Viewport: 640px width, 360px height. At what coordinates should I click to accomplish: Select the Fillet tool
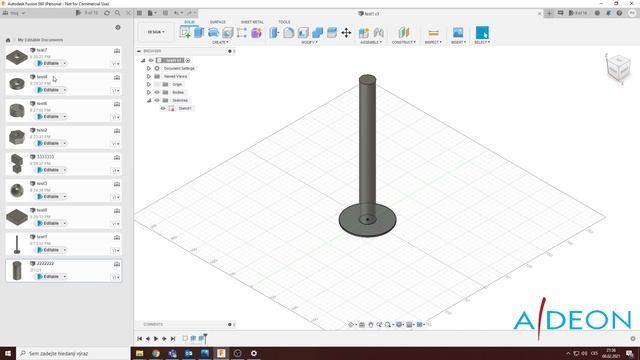(289, 32)
